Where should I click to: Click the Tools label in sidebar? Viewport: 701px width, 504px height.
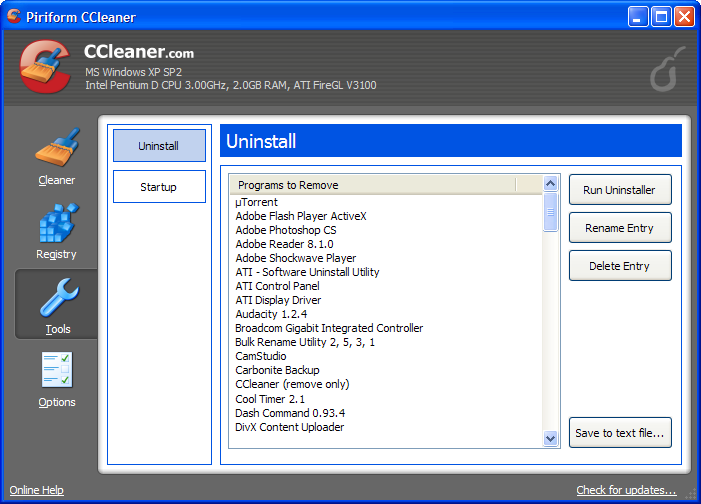click(58, 329)
